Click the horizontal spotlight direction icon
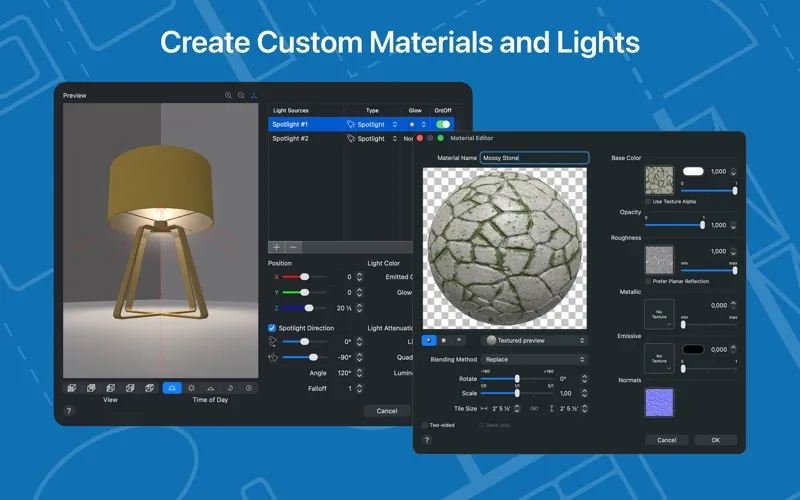This screenshot has height=500, width=800. pyautogui.click(x=273, y=341)
